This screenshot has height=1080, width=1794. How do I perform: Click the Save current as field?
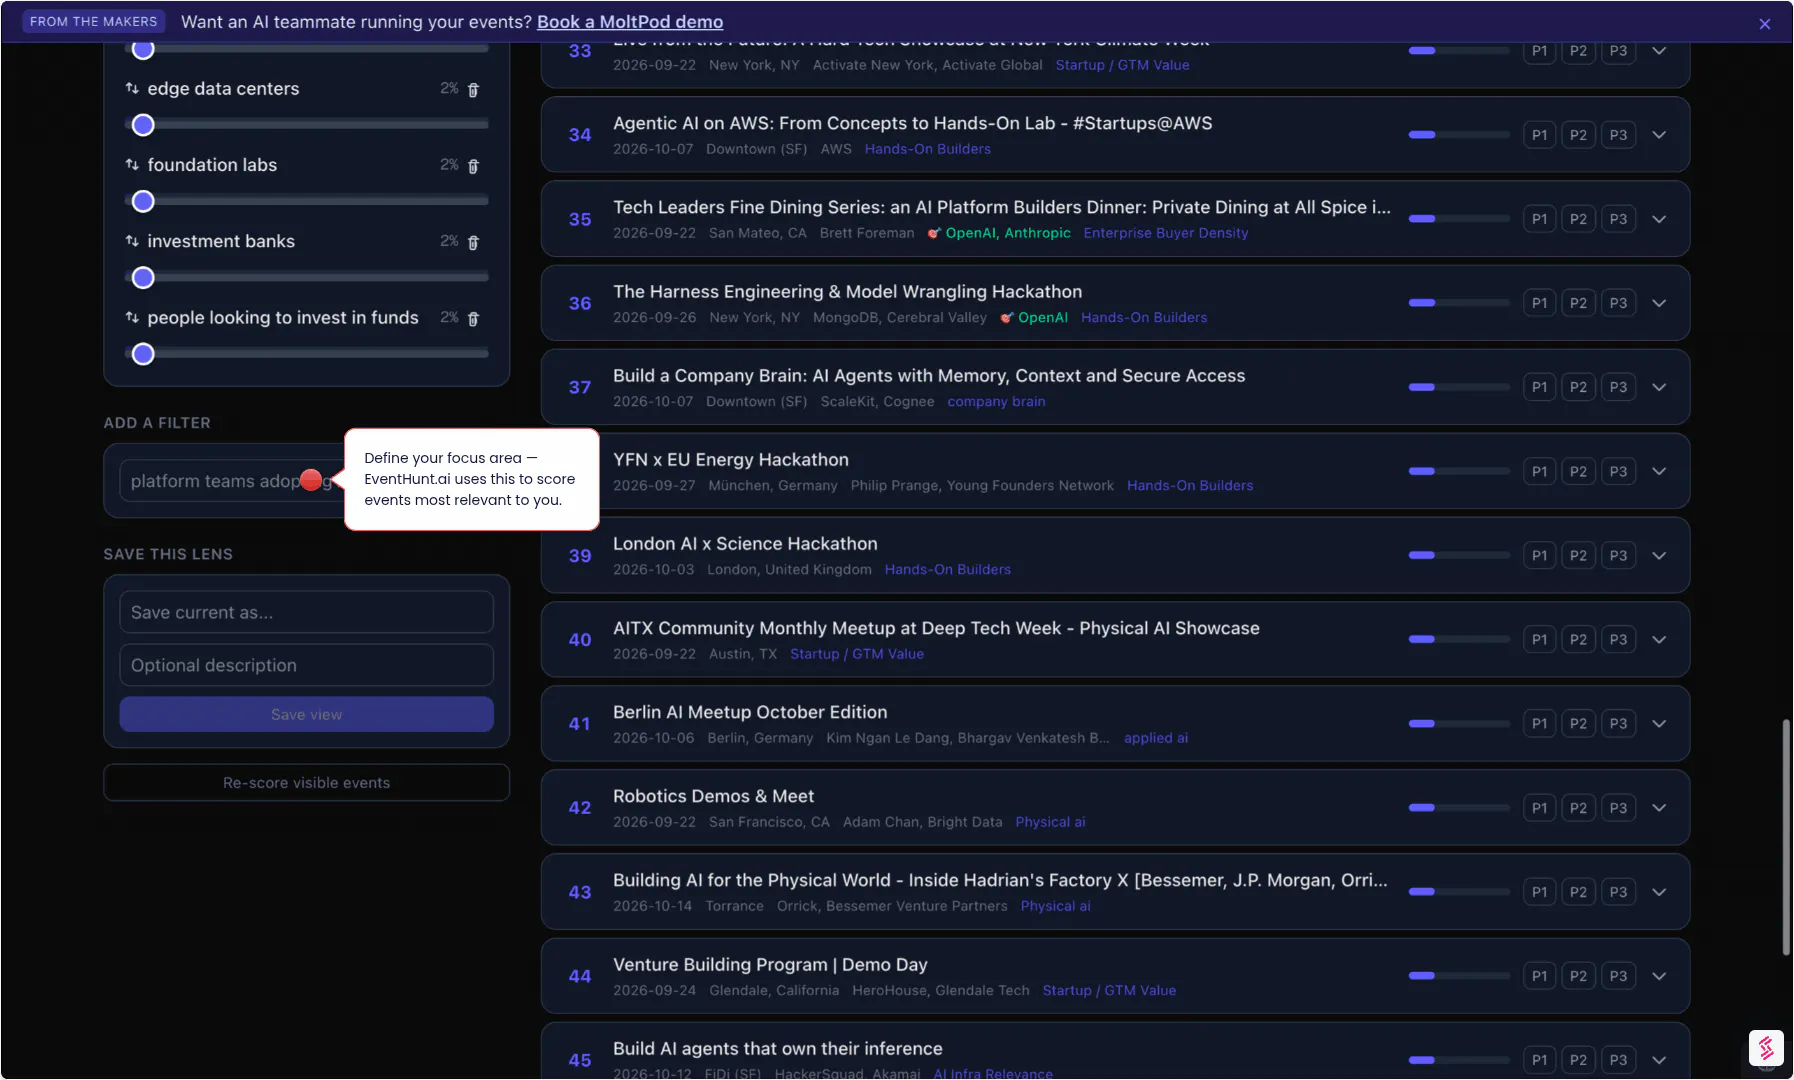(307, 612)
